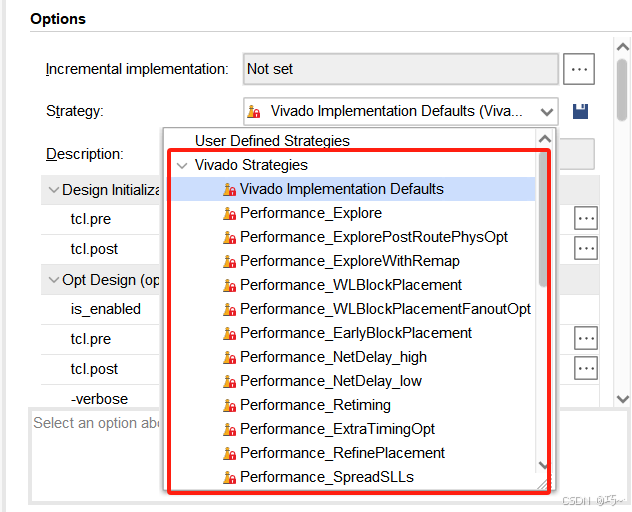This screenshot has height=512, width=632.
Task: Open the Strategy combo box dropdown arrow
Action: [547, 111]
